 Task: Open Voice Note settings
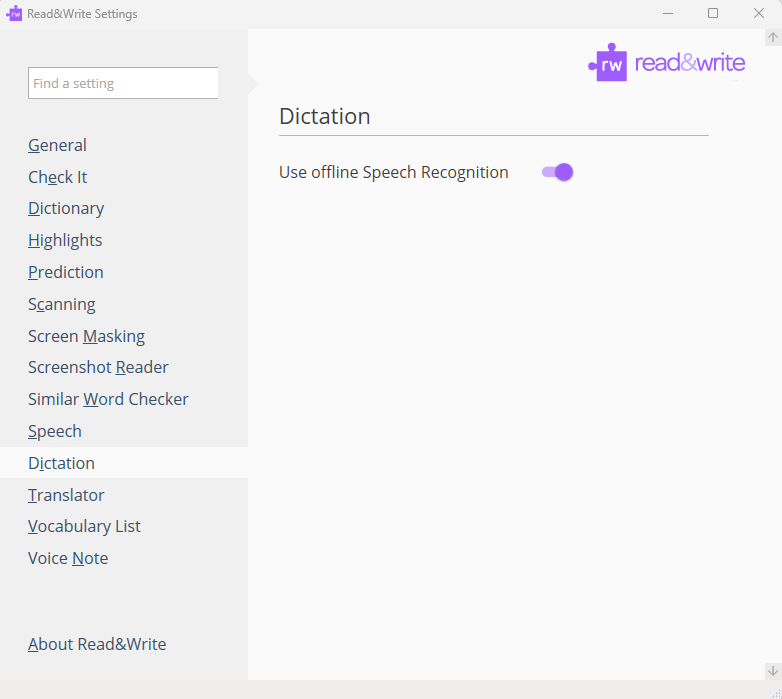tap(68, 558)
